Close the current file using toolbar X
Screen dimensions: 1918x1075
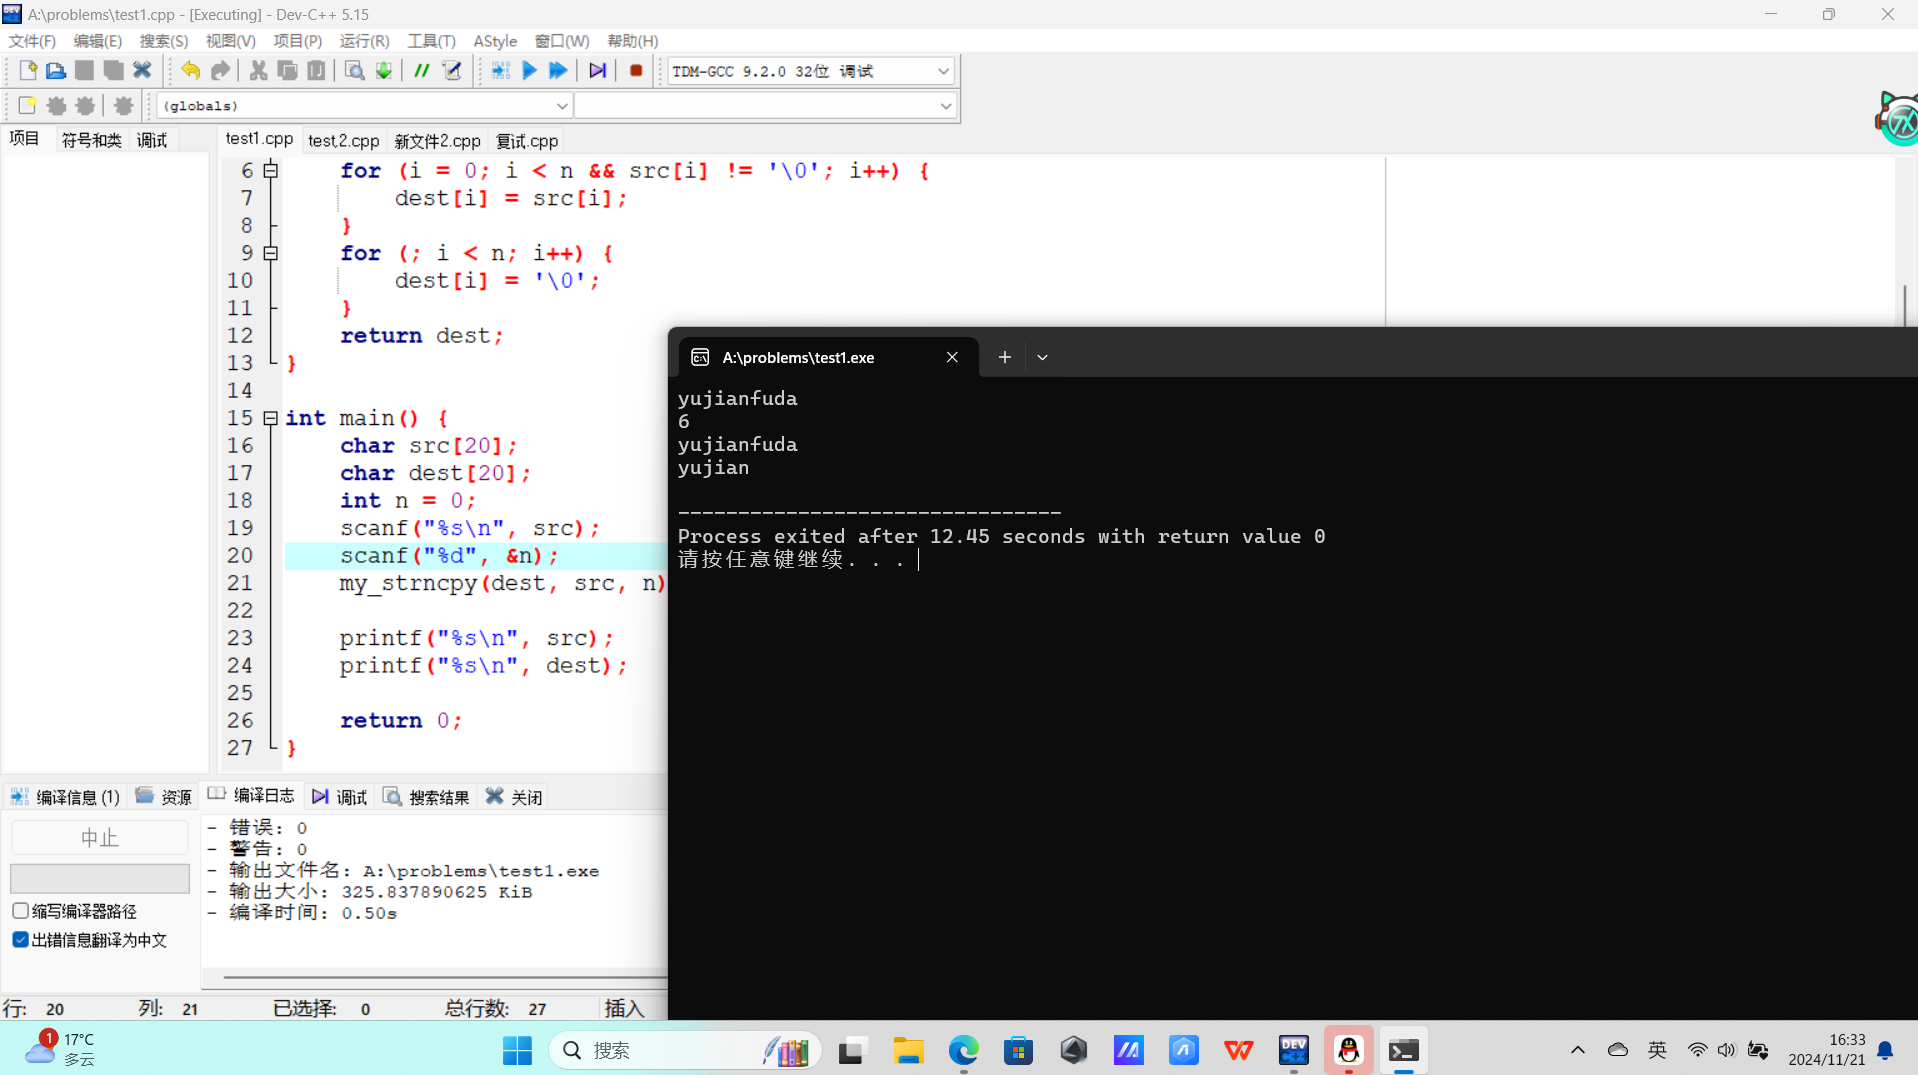142,71
